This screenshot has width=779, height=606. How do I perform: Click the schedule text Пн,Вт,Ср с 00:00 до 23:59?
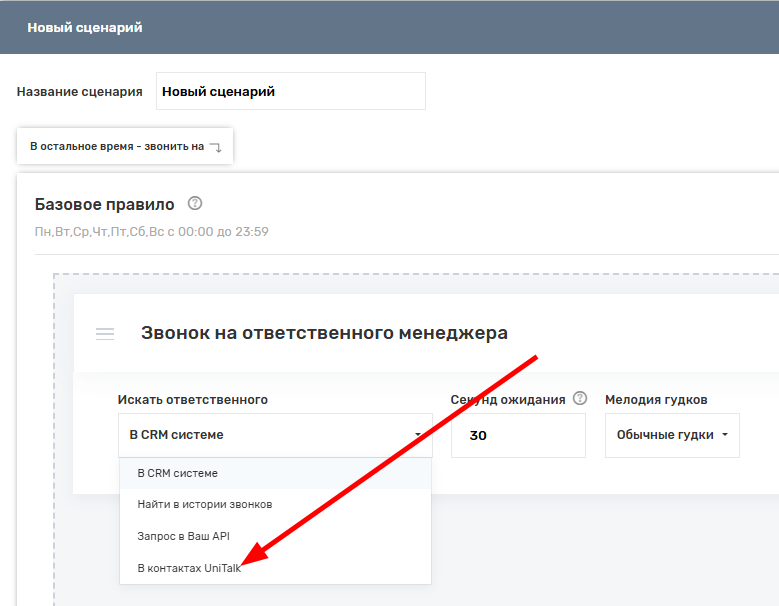[152, 232]
